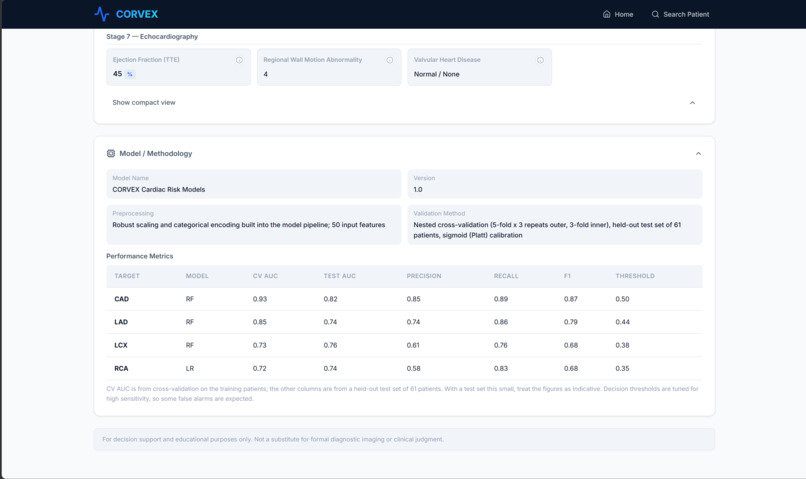Click the CV AUC column header
Screen dimensions: 806x479
(265, 276)
